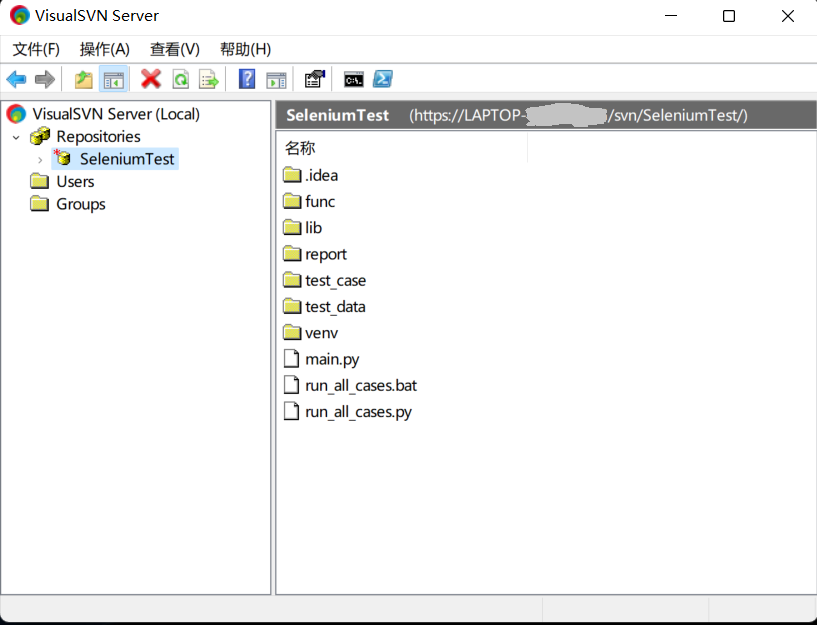Click the Users folder icon in tree

40,181
